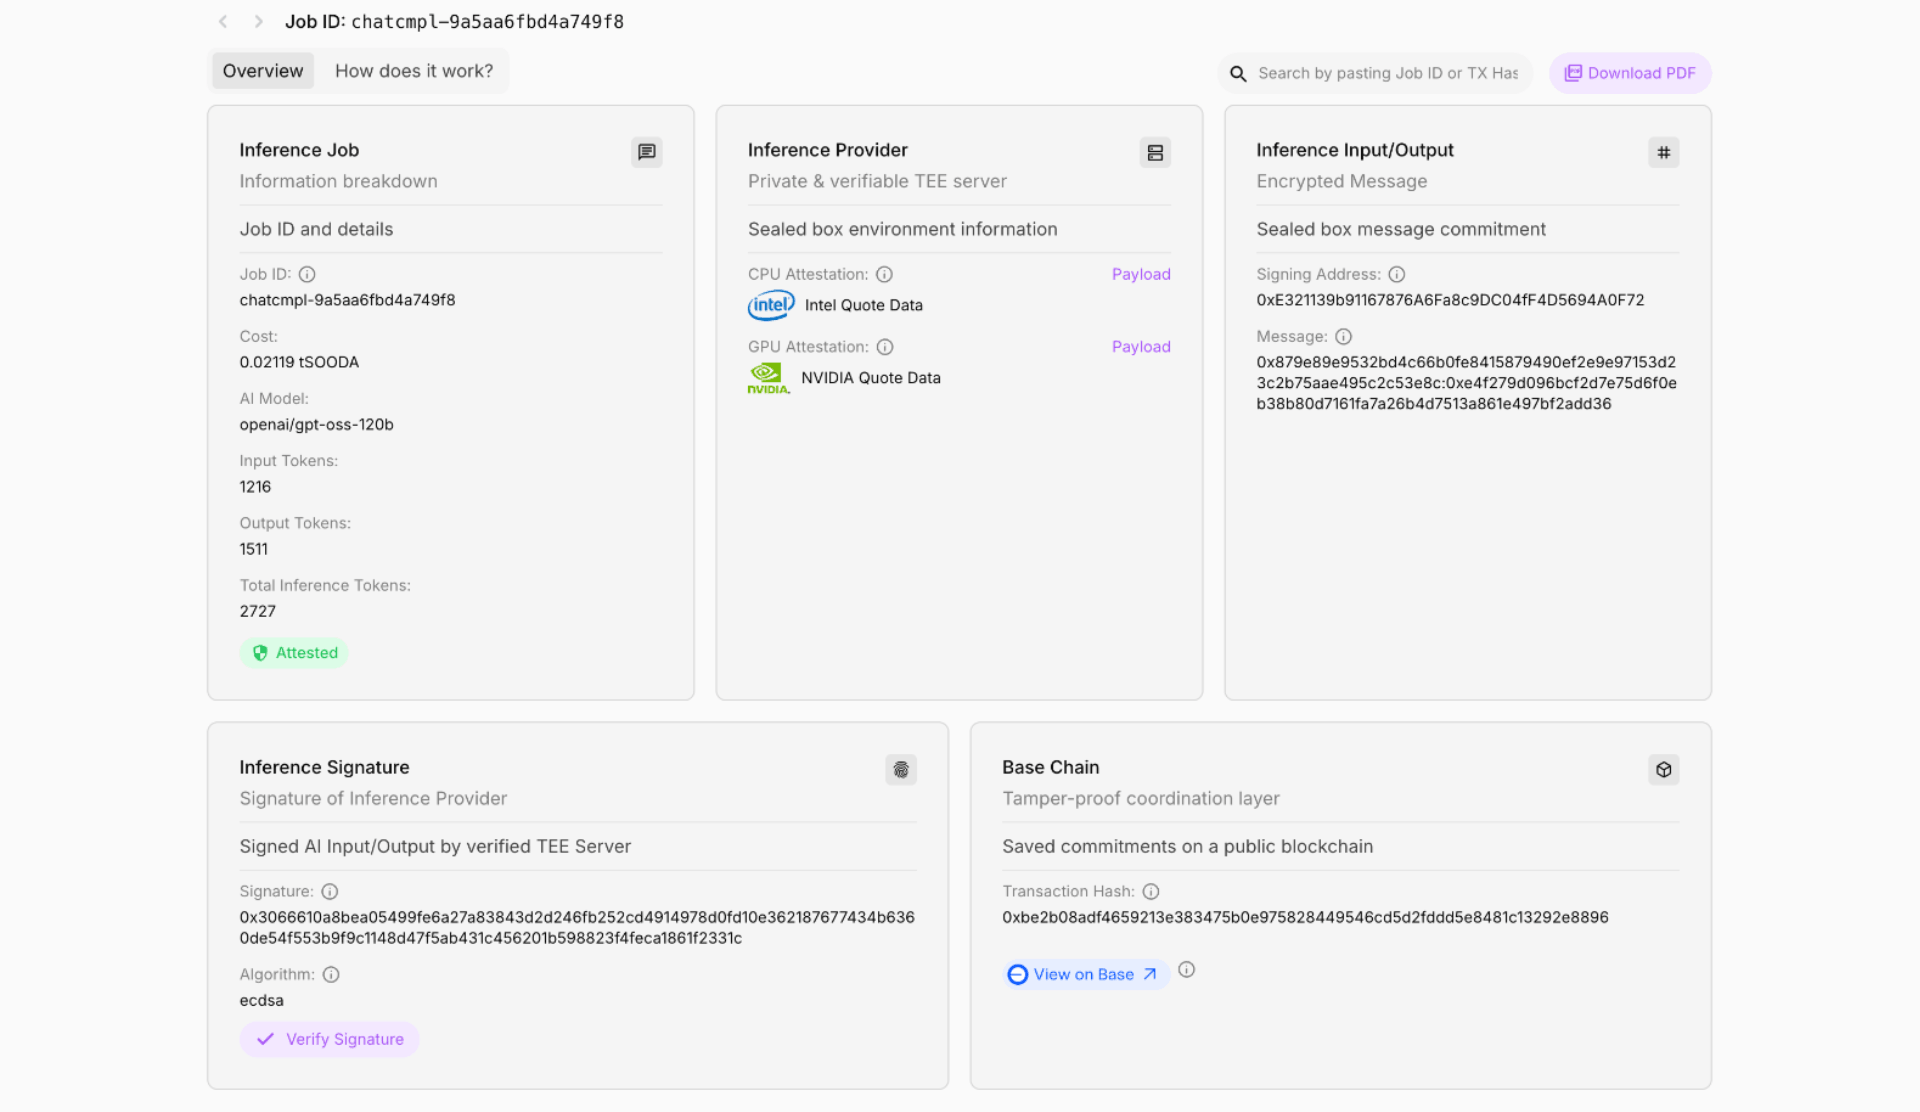Click the Intel logo icon

(771, 305)
